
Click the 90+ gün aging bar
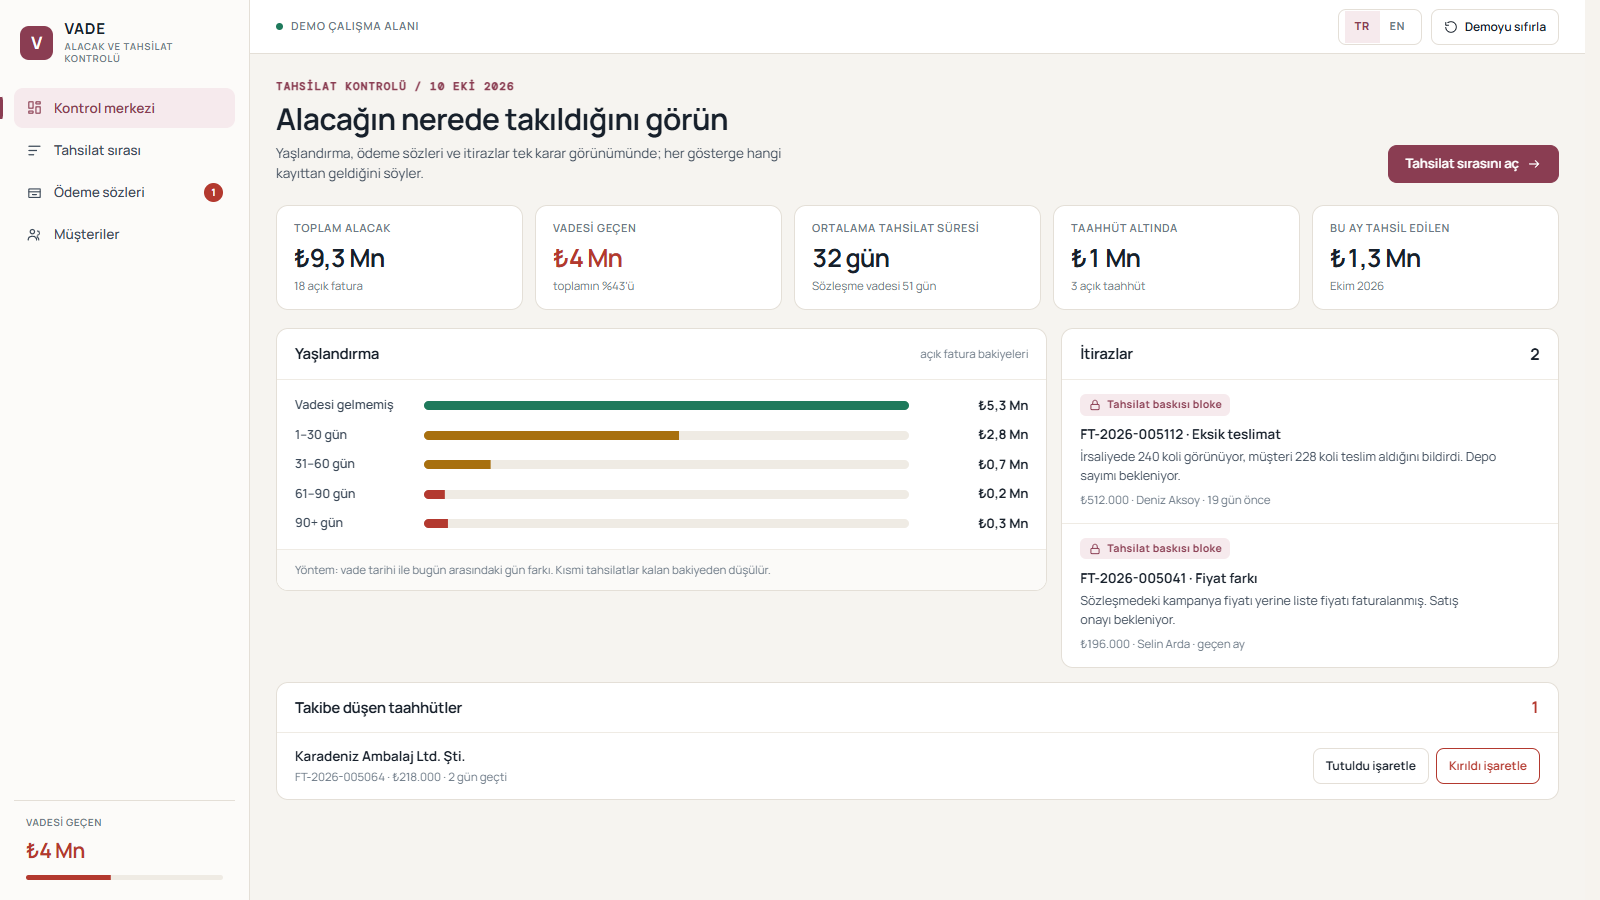(x=666, y=523)
